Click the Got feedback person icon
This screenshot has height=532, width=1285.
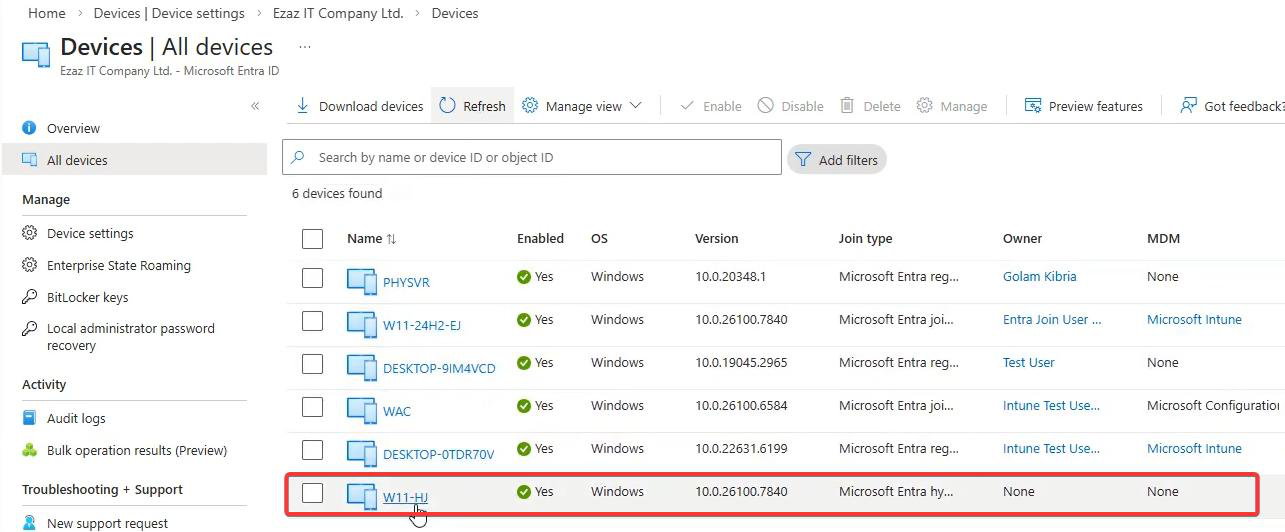coord(1188,105)
